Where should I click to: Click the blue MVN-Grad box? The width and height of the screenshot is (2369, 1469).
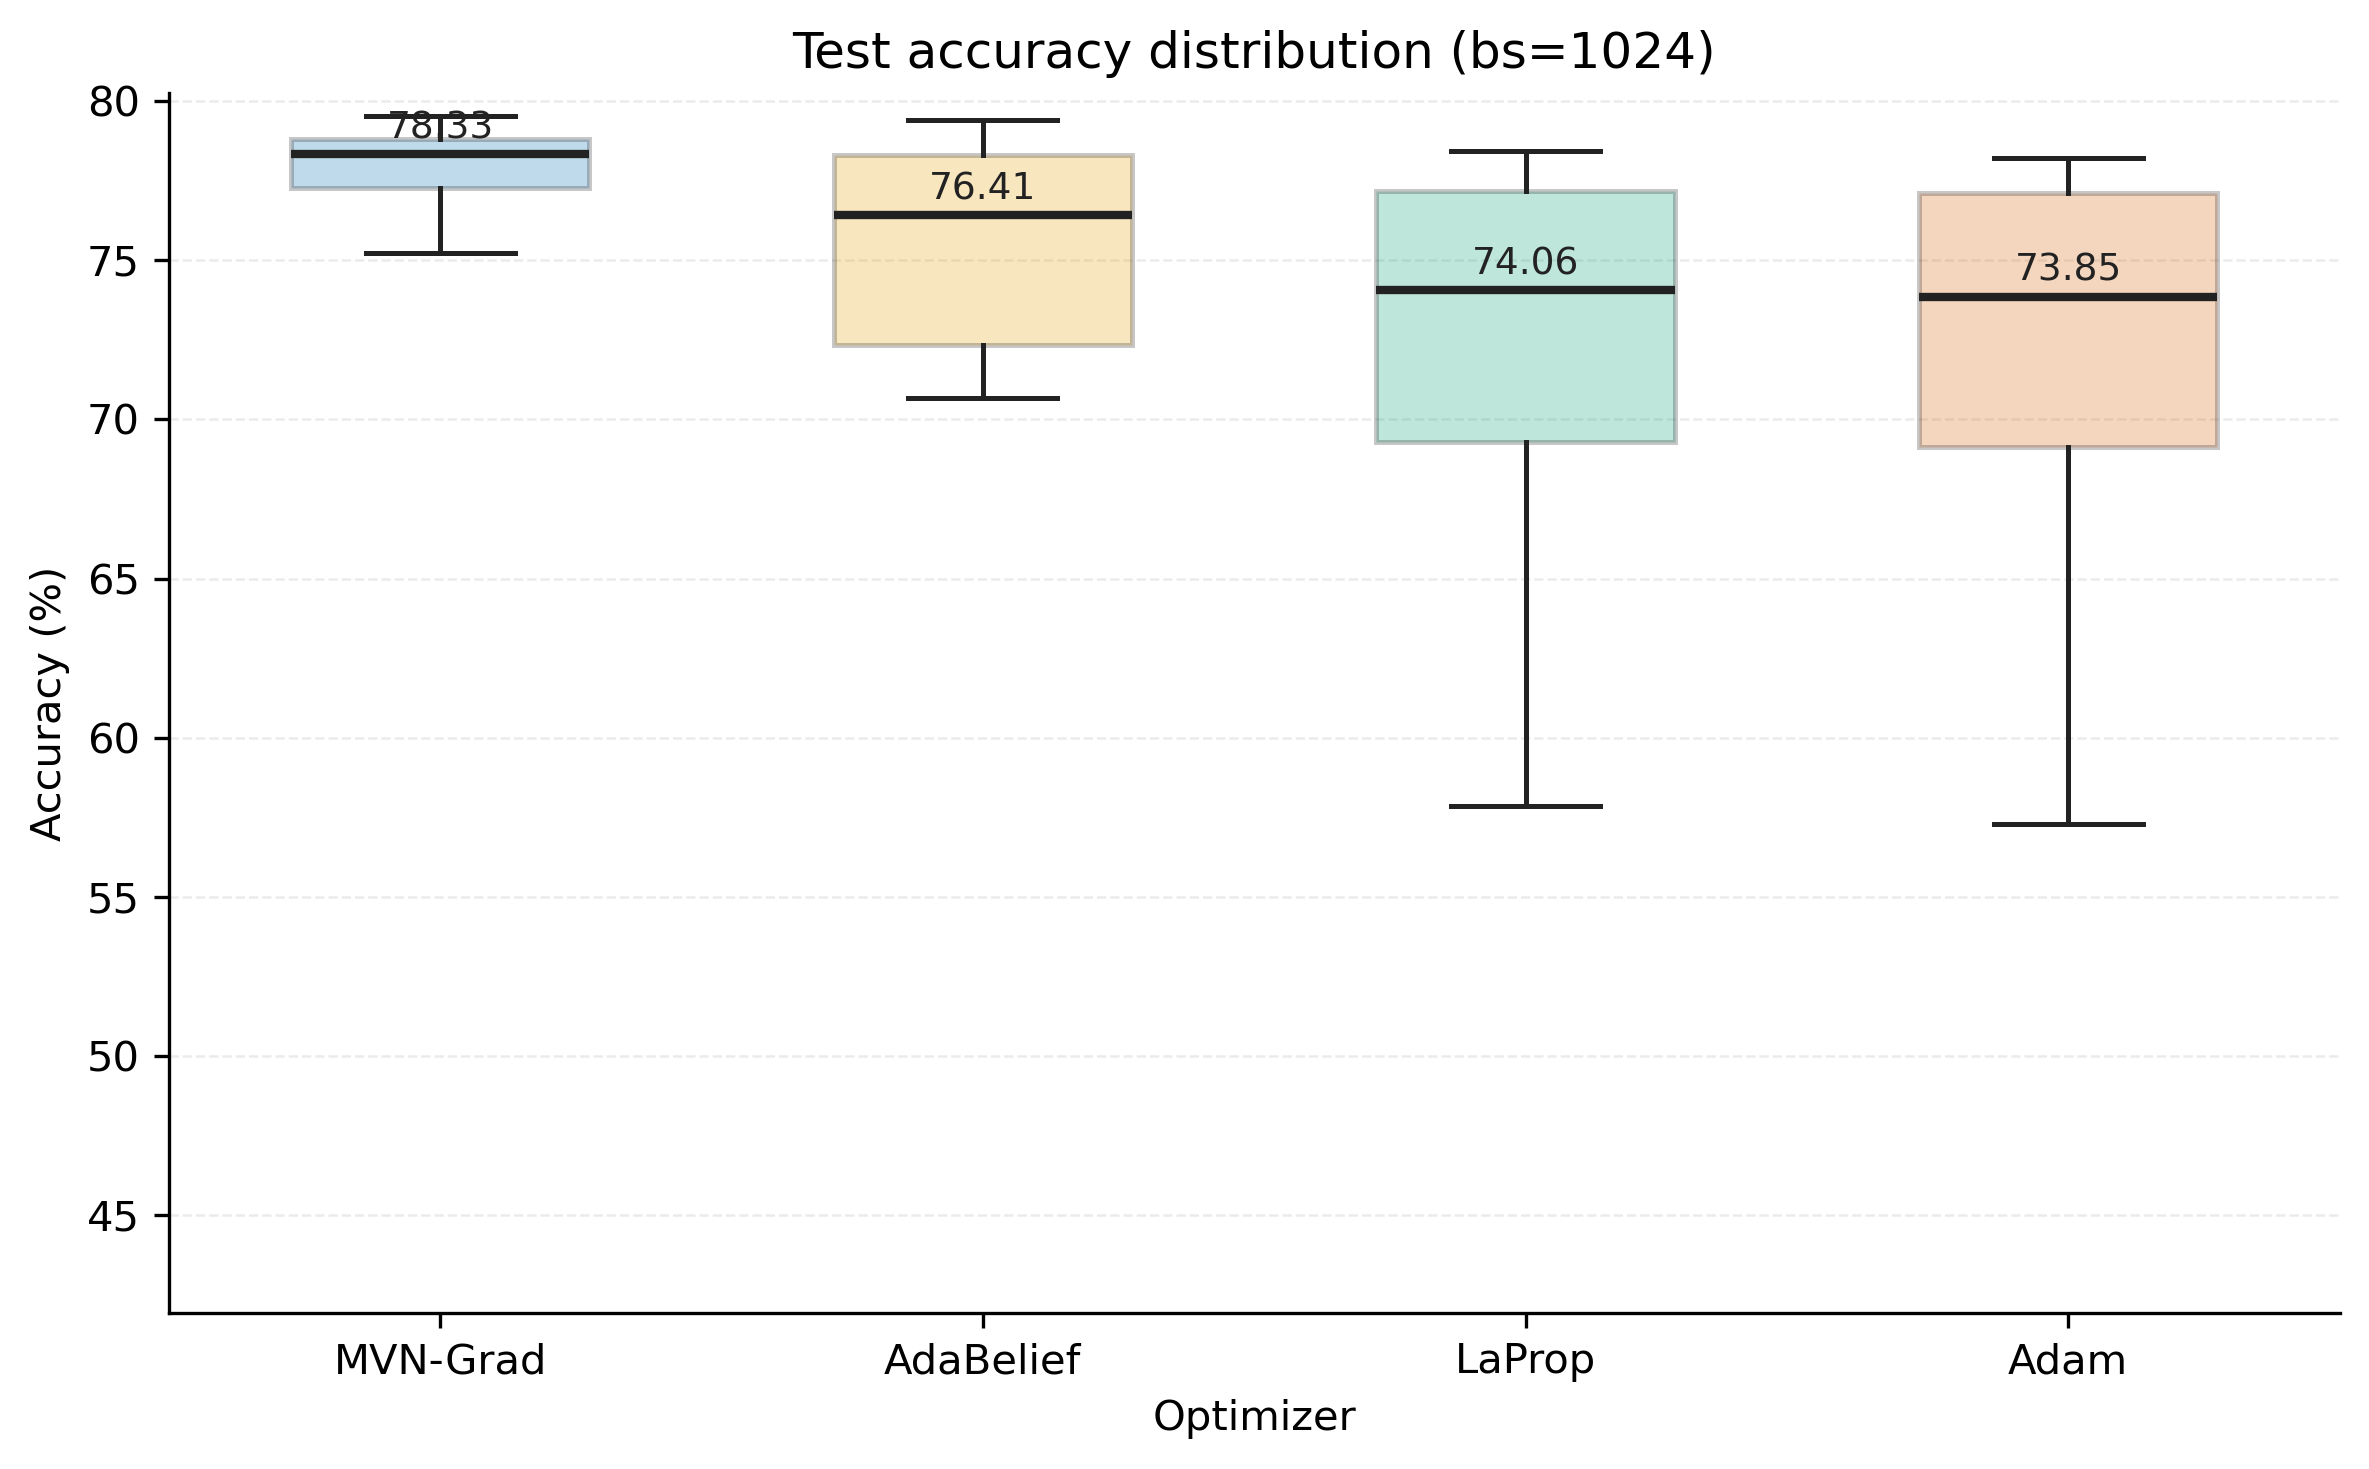[x=440, y=172]
